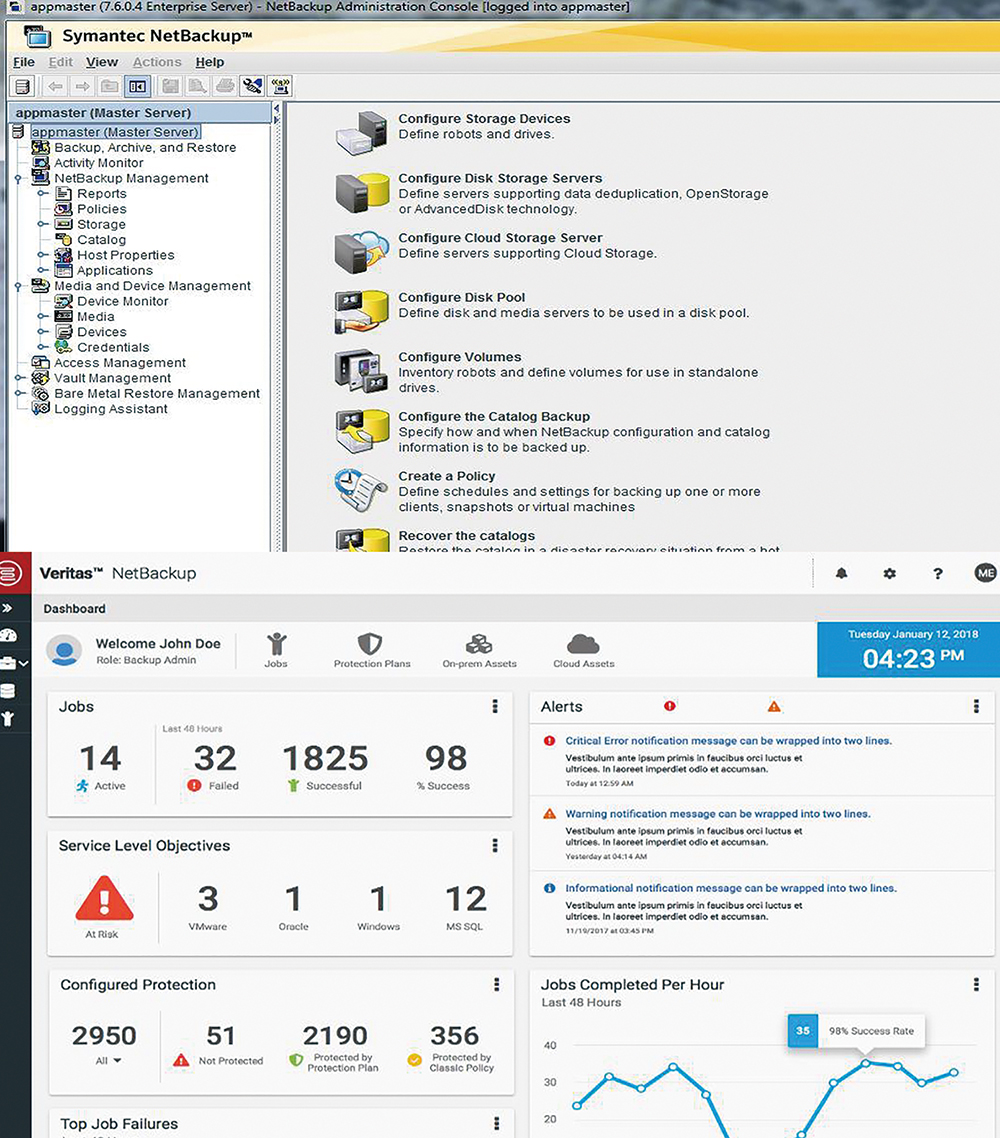This screenshot has width=1000, height=1138.
Task: Open the Help menu
Action: coord(210,62)
